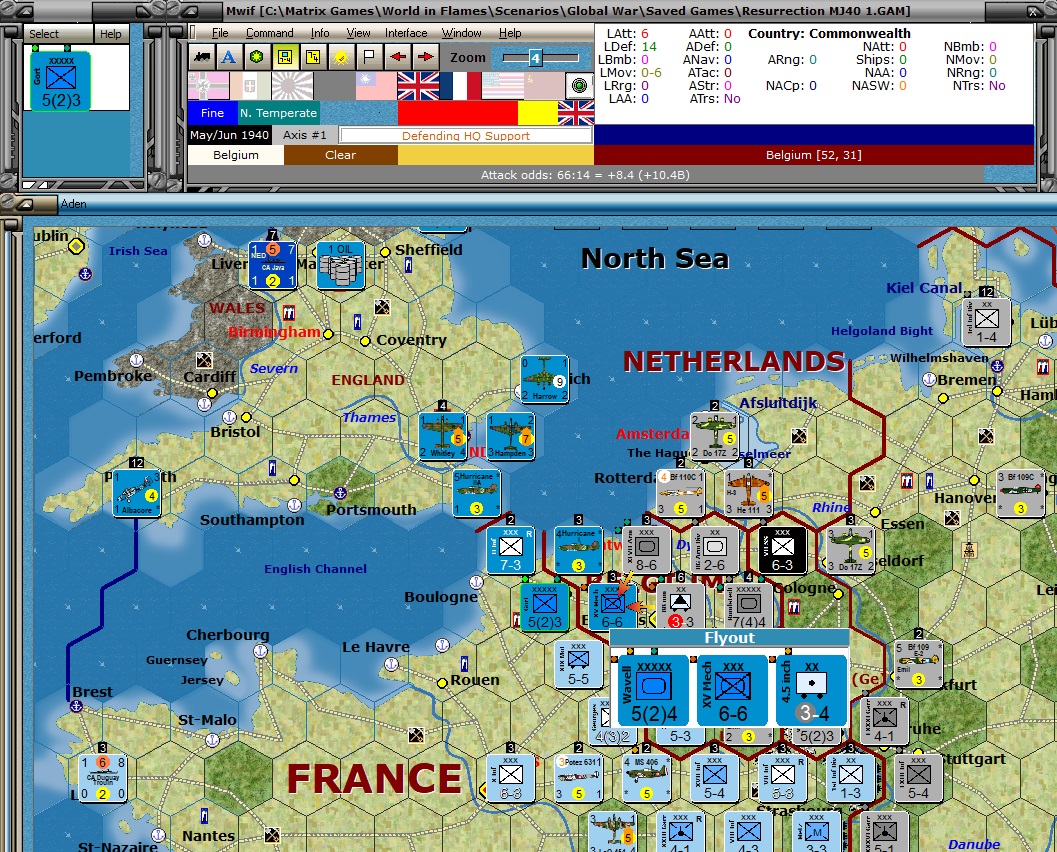Click the Gort 5(2)3 HQ counter on the map
Screen dimensions: 1057x852
coord(544,607)
